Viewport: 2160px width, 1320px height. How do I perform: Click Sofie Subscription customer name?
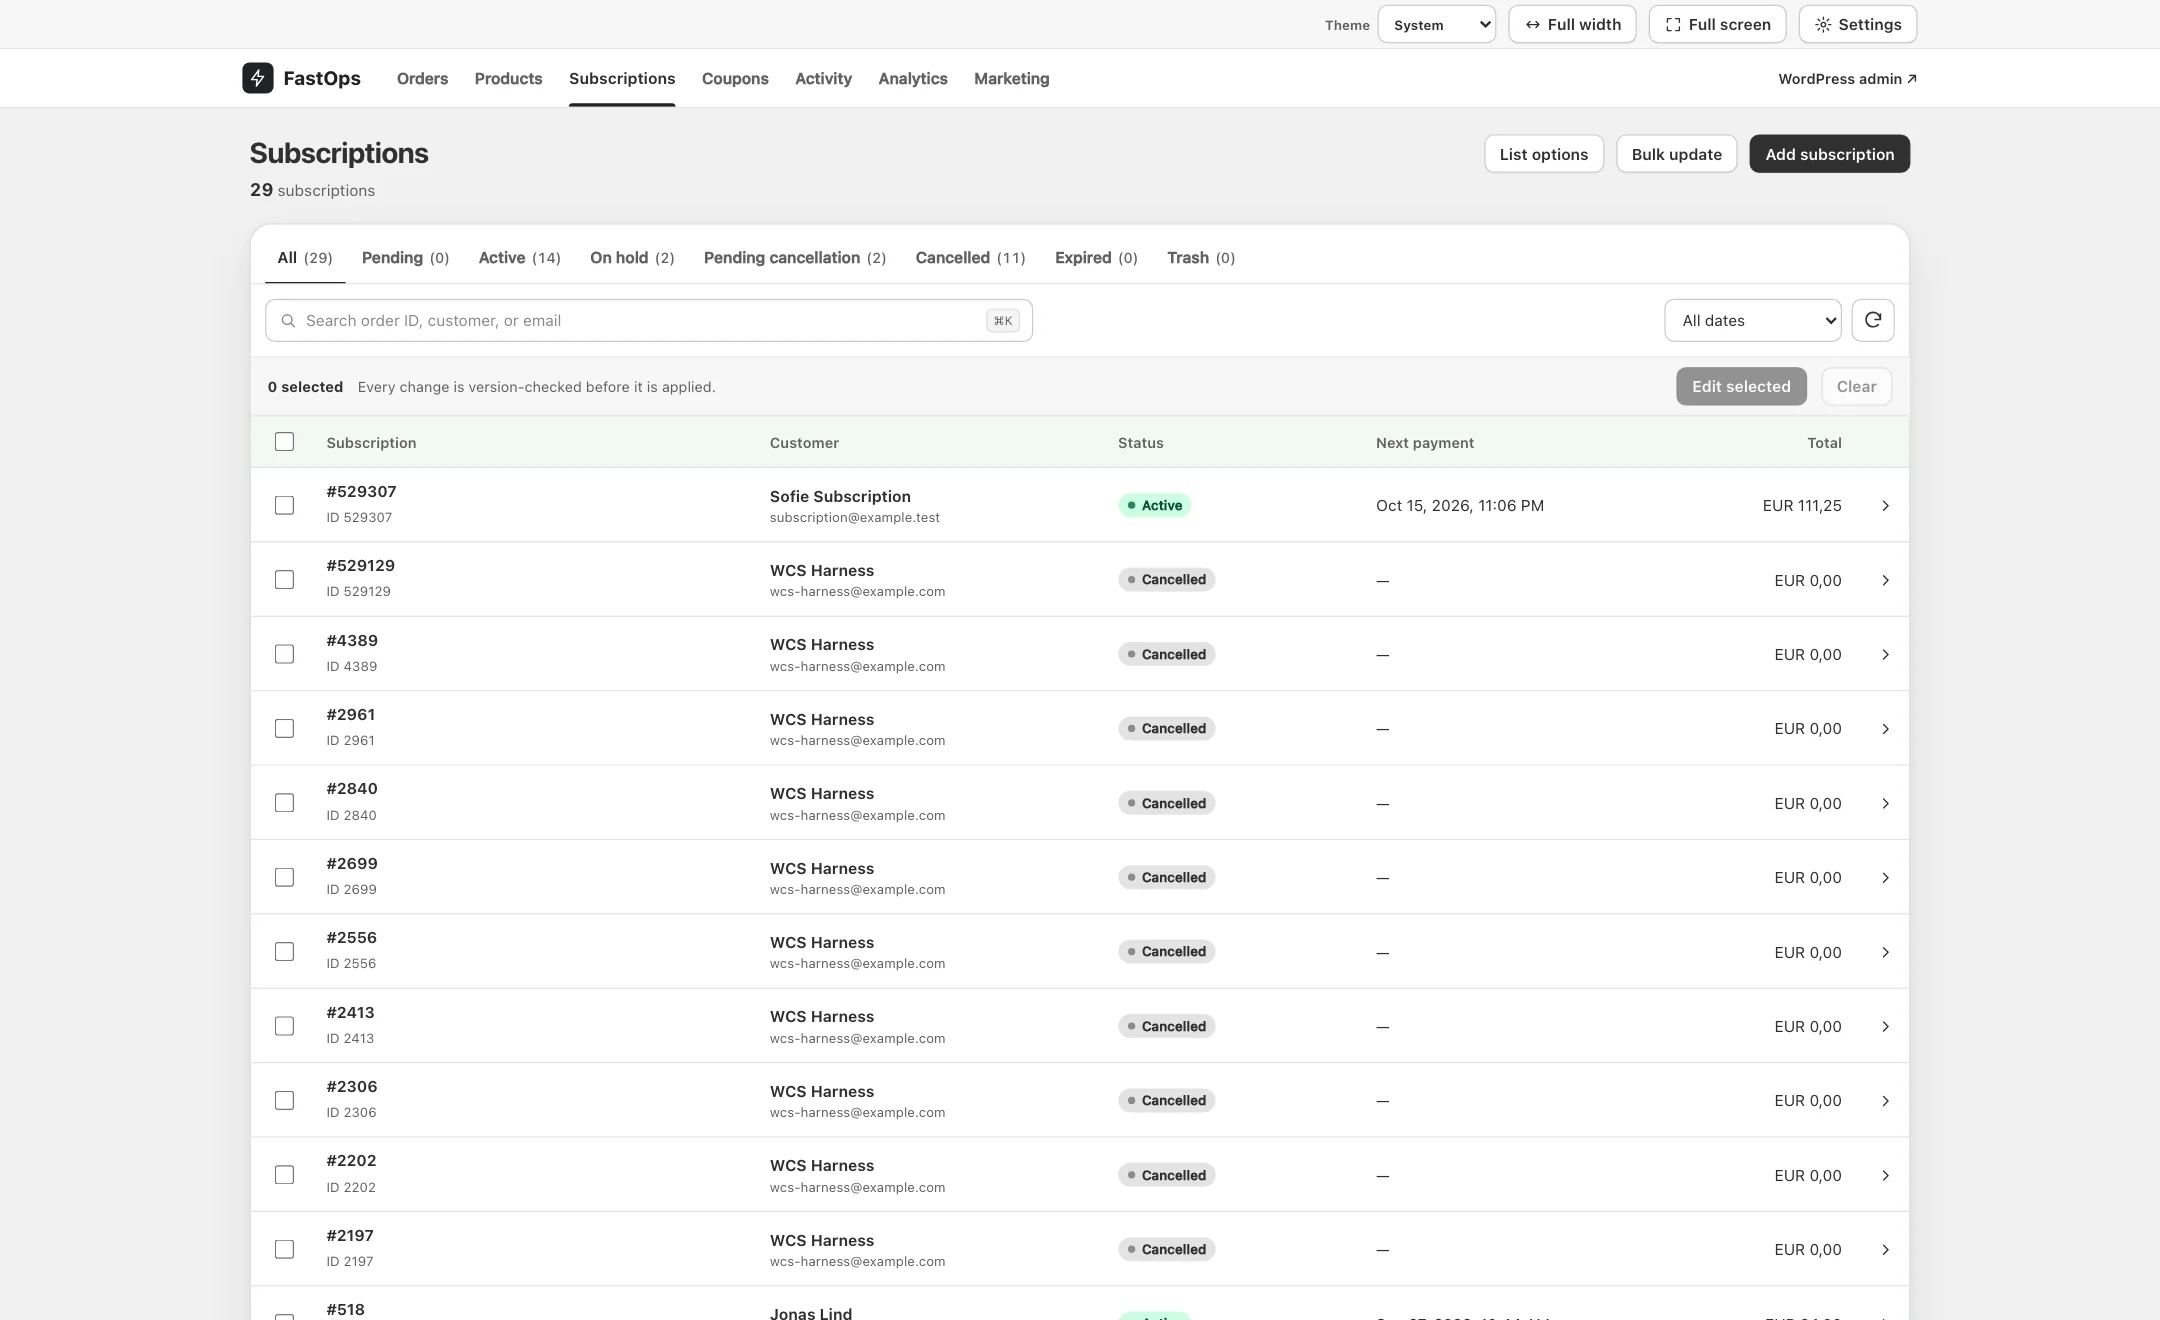pos(840,496)
